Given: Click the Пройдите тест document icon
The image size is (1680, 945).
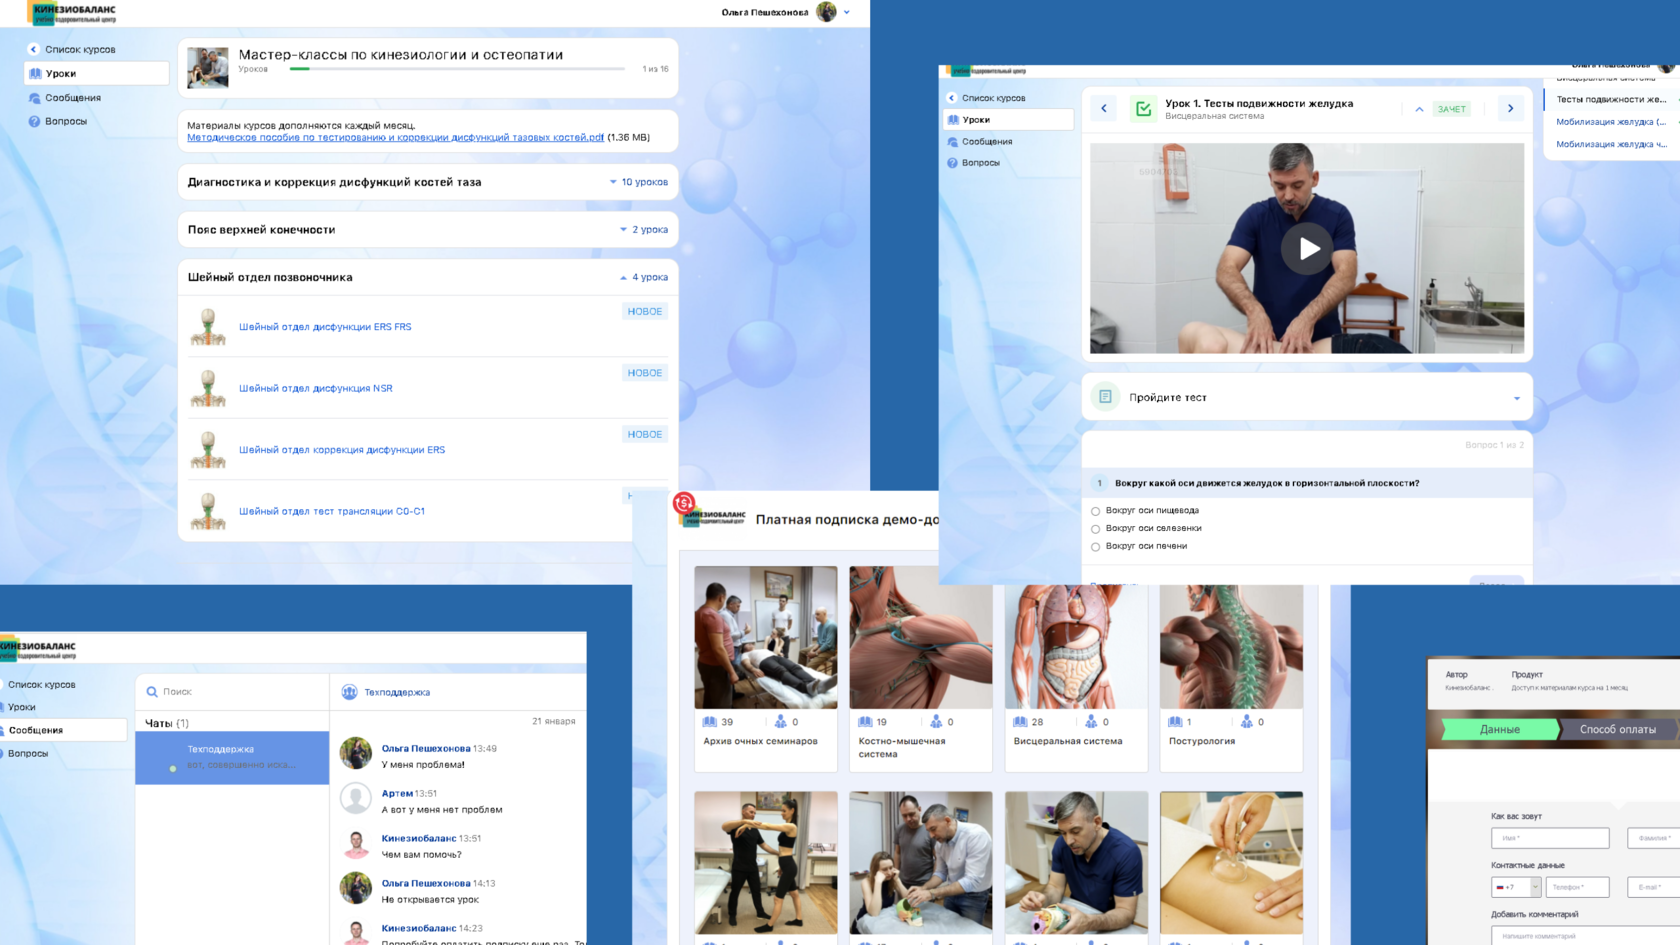Looking at the screenshot, I should [1105, 397].
